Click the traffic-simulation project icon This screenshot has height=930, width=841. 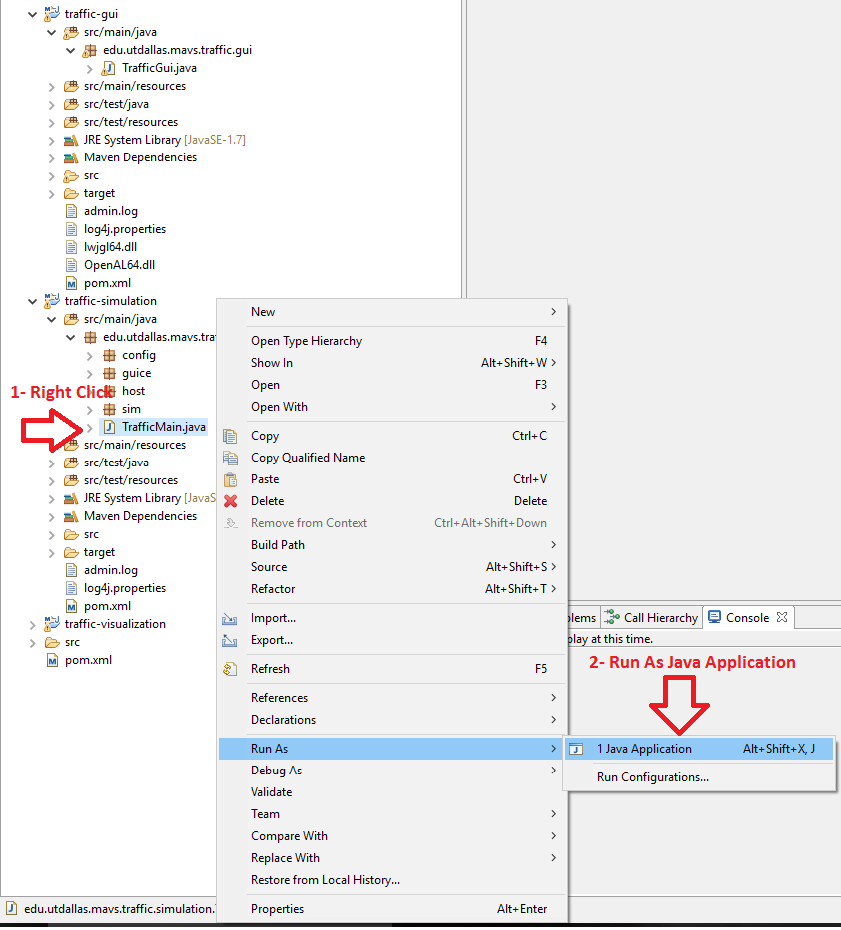[52, 301]
